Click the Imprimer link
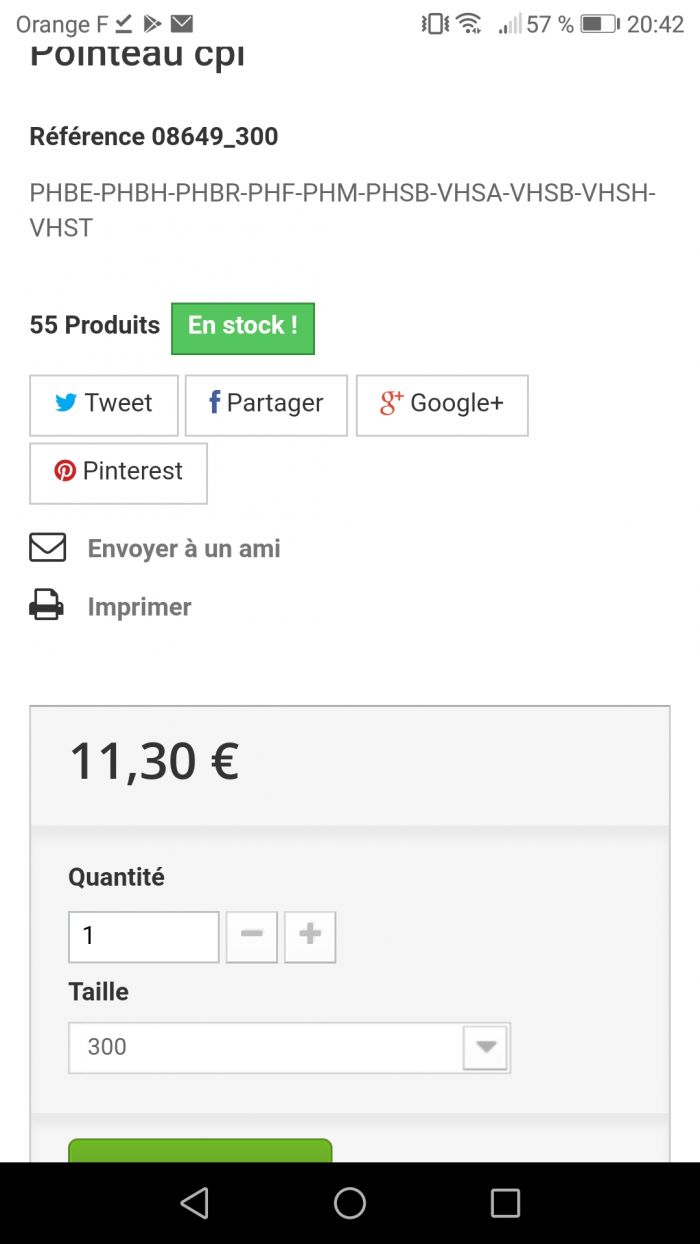Viewport: 700px width, 1244px height. coord(139,606)
